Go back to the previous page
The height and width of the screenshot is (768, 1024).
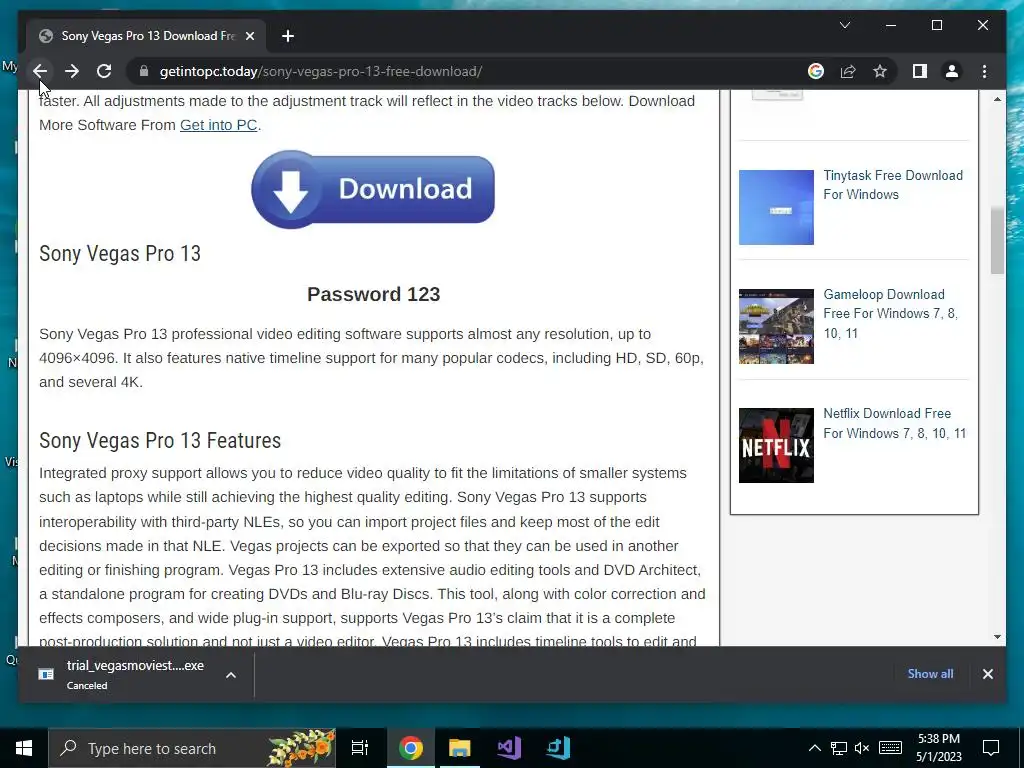[x=40, y=71]
